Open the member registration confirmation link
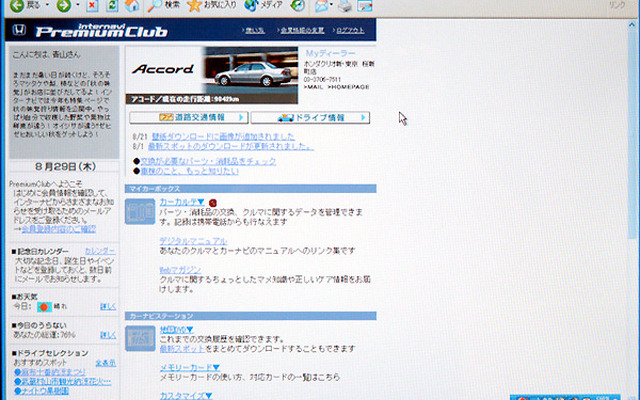 [59, 229]
